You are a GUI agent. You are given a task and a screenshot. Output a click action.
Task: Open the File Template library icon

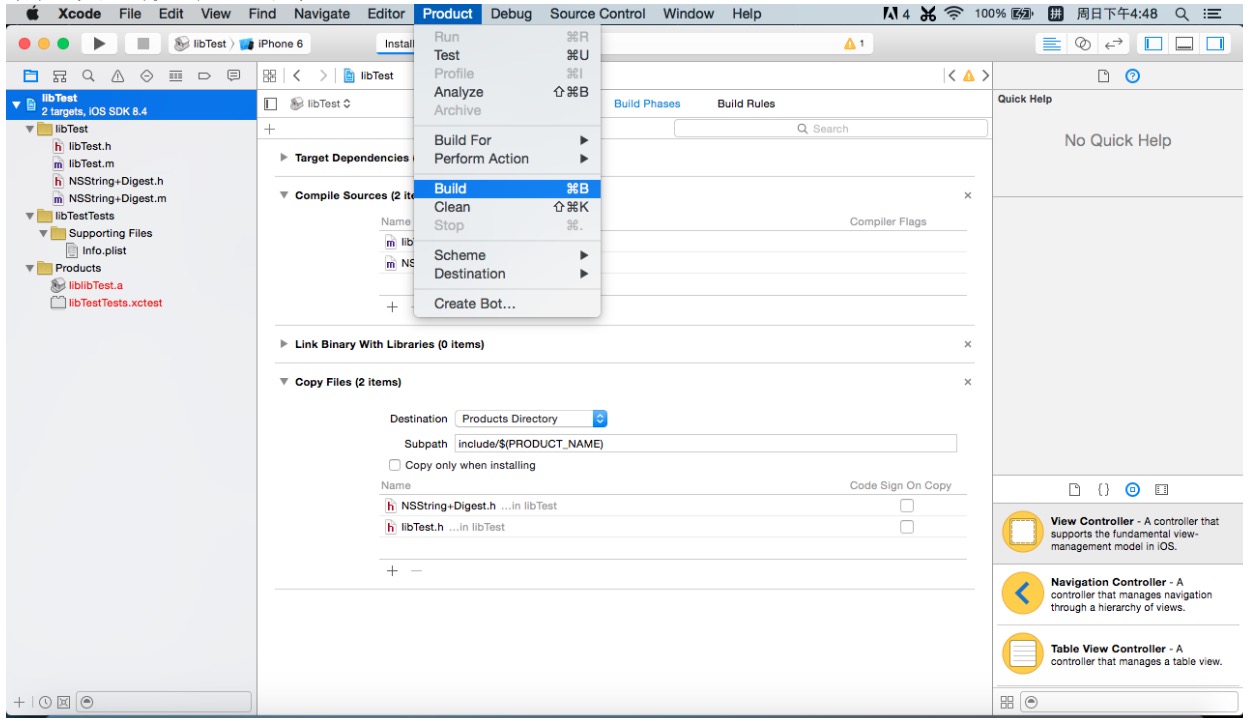point(1075,490)
